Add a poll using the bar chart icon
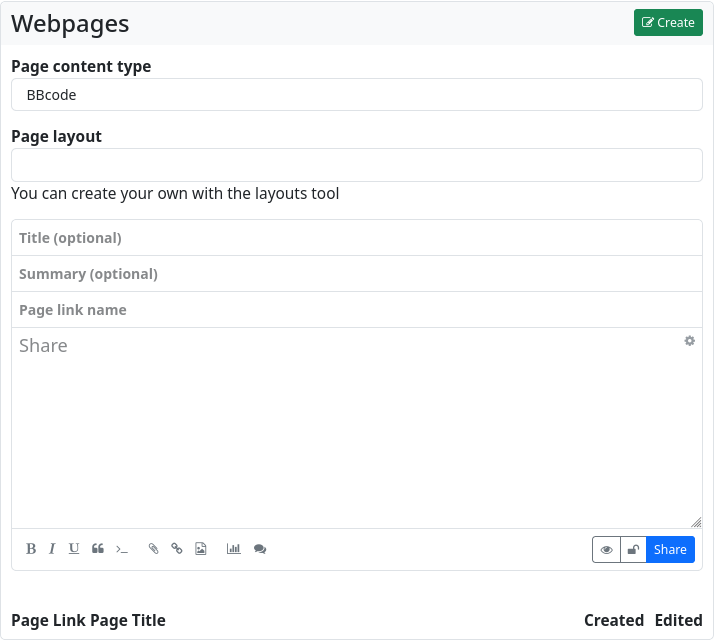The height and width of the screenshot is (641, 715). (x=234, y=549)
